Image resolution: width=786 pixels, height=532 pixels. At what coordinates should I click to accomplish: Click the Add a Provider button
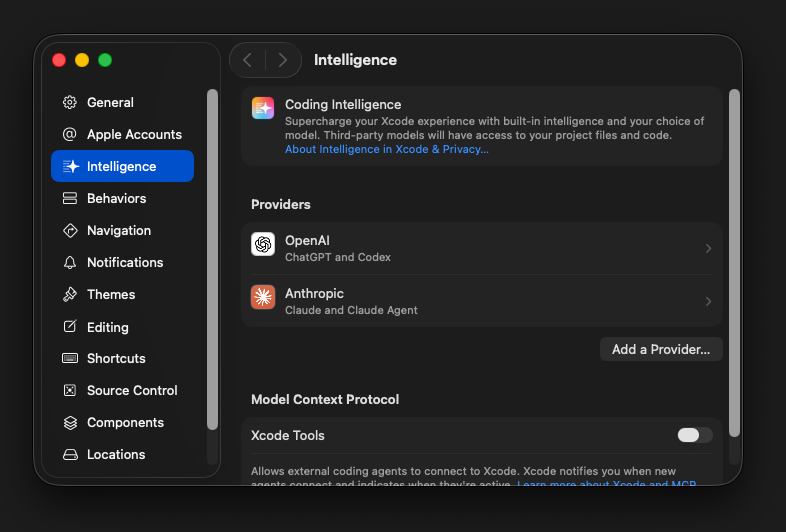tap(661, 349)
